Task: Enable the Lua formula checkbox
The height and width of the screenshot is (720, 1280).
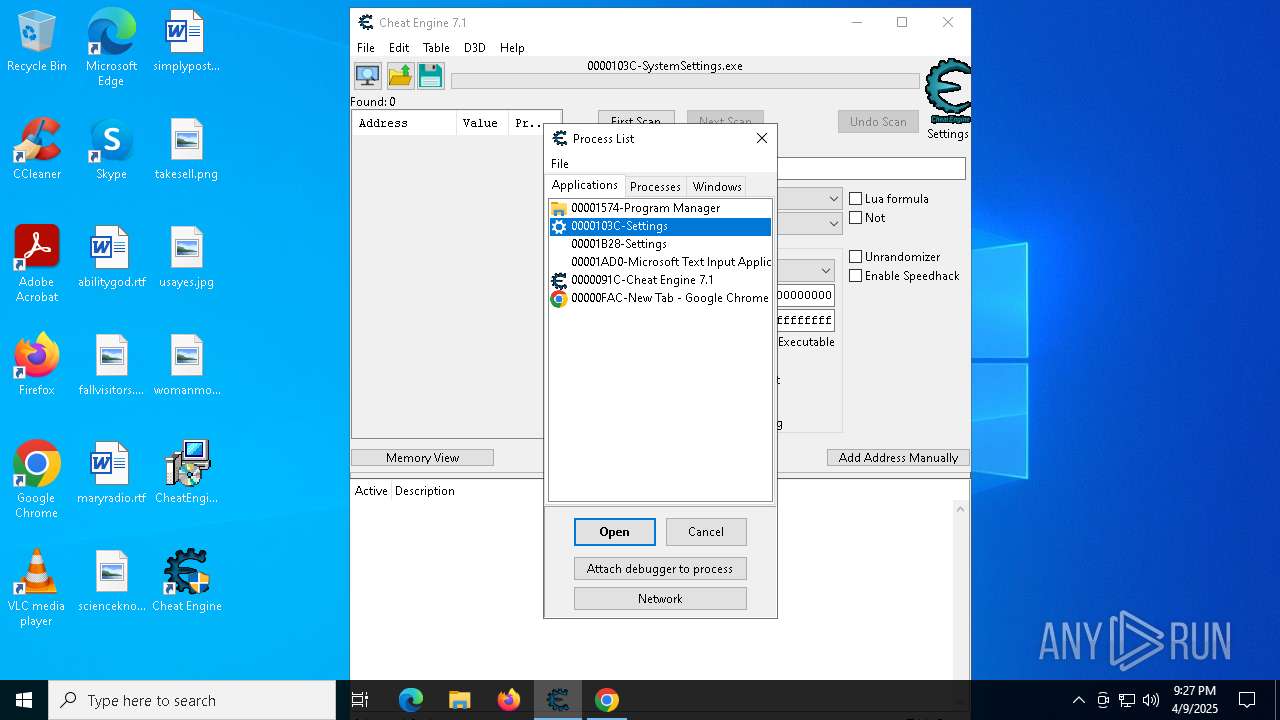Action: (856, 199)
